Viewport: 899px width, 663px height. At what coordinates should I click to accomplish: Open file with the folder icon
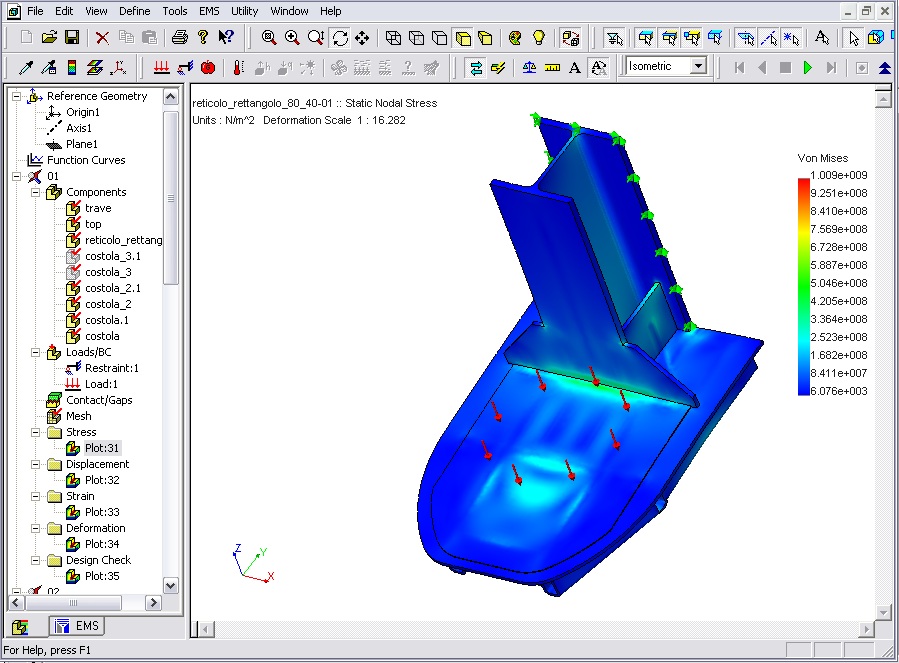(49, 38)
